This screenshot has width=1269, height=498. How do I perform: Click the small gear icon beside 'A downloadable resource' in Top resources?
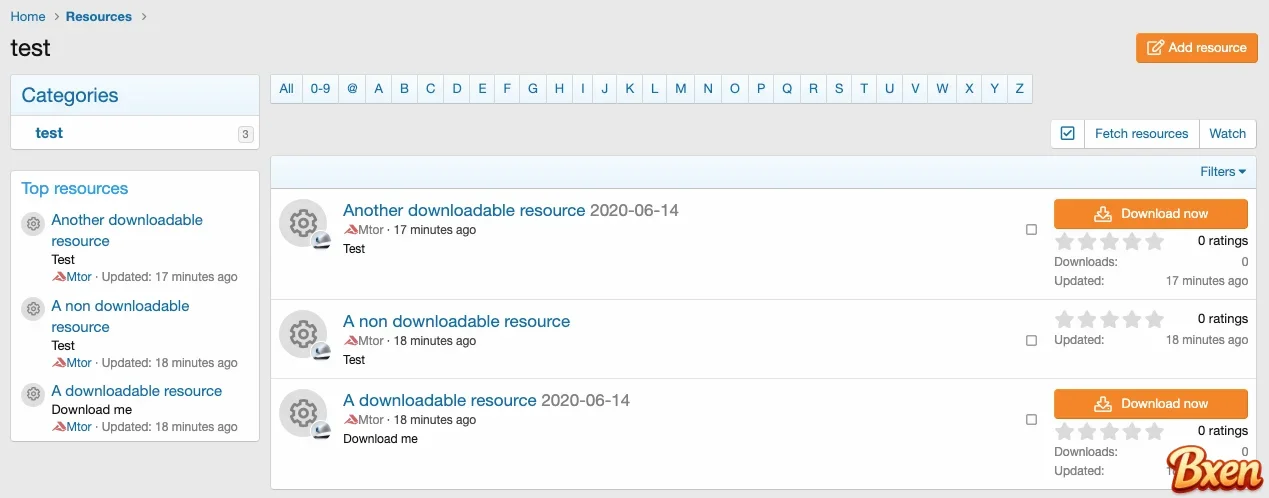33,394
